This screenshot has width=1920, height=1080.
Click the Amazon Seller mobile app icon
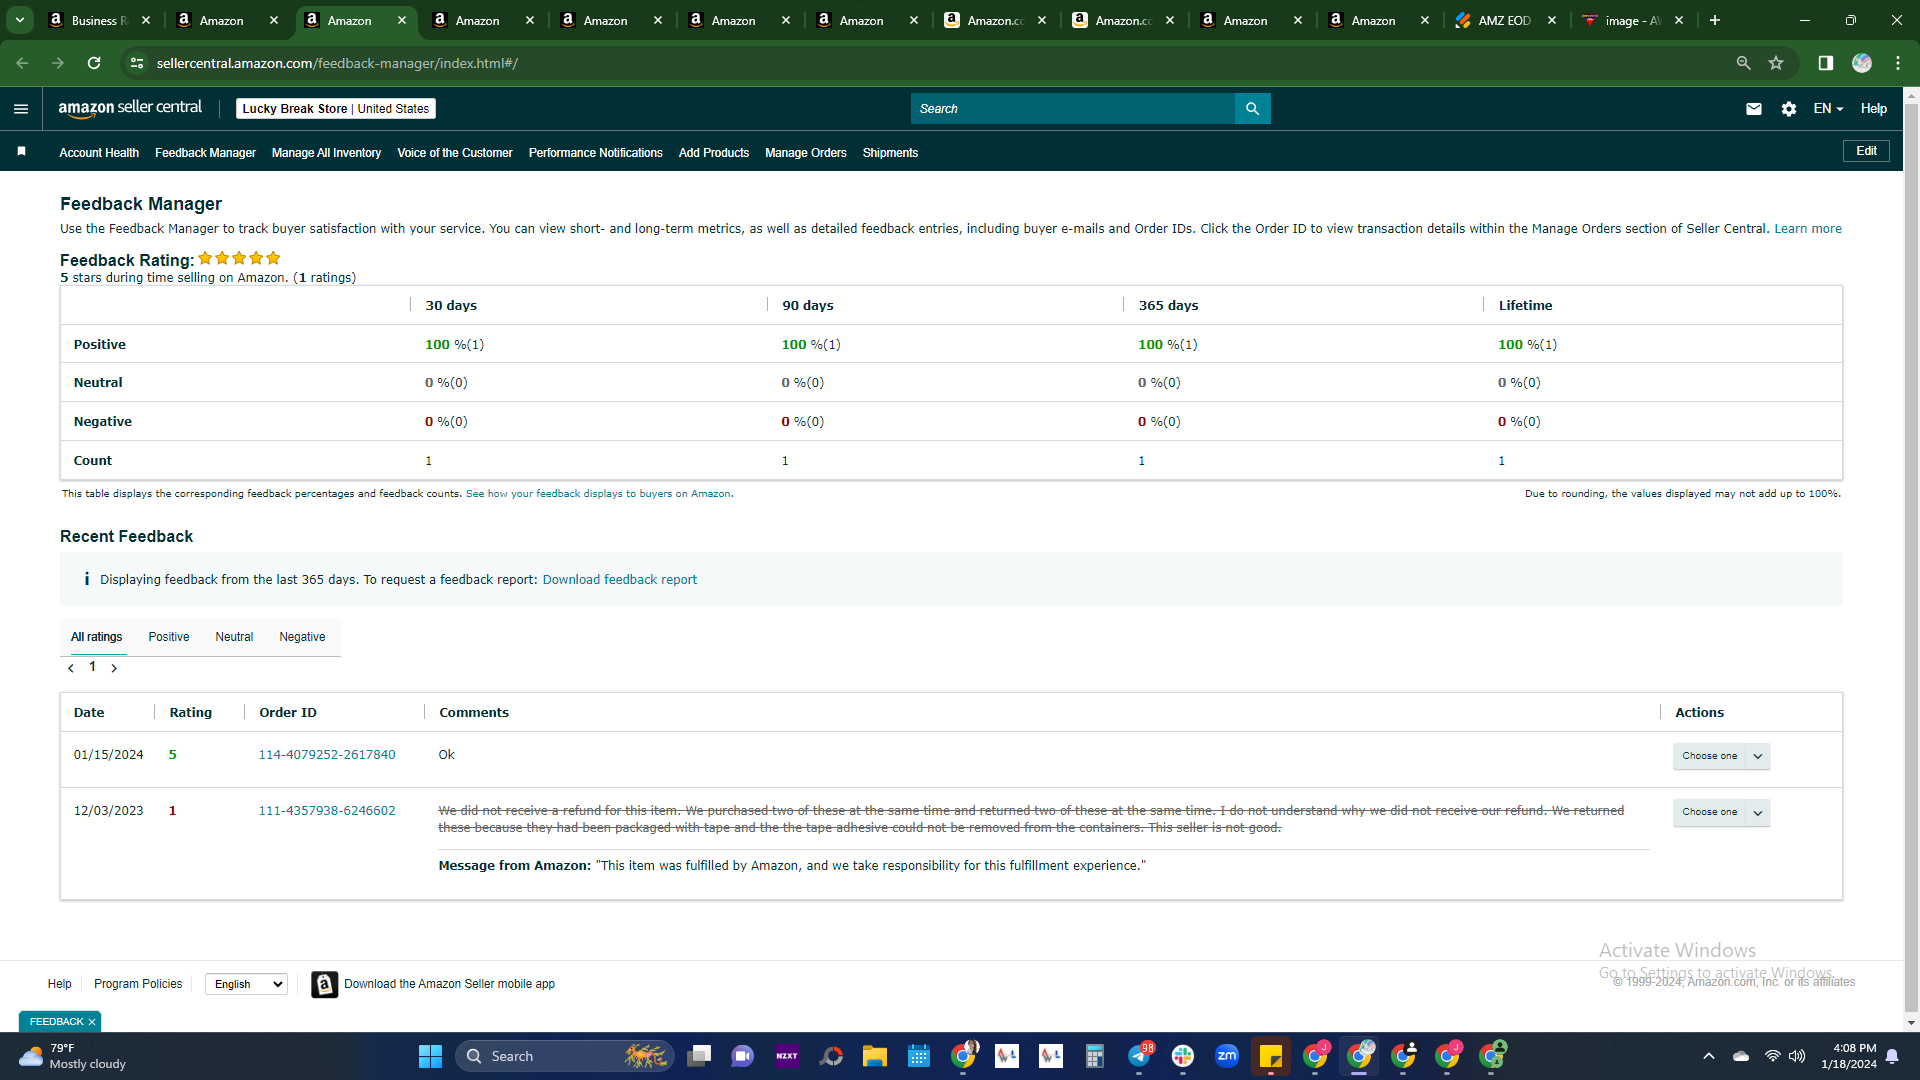[324, 985]
